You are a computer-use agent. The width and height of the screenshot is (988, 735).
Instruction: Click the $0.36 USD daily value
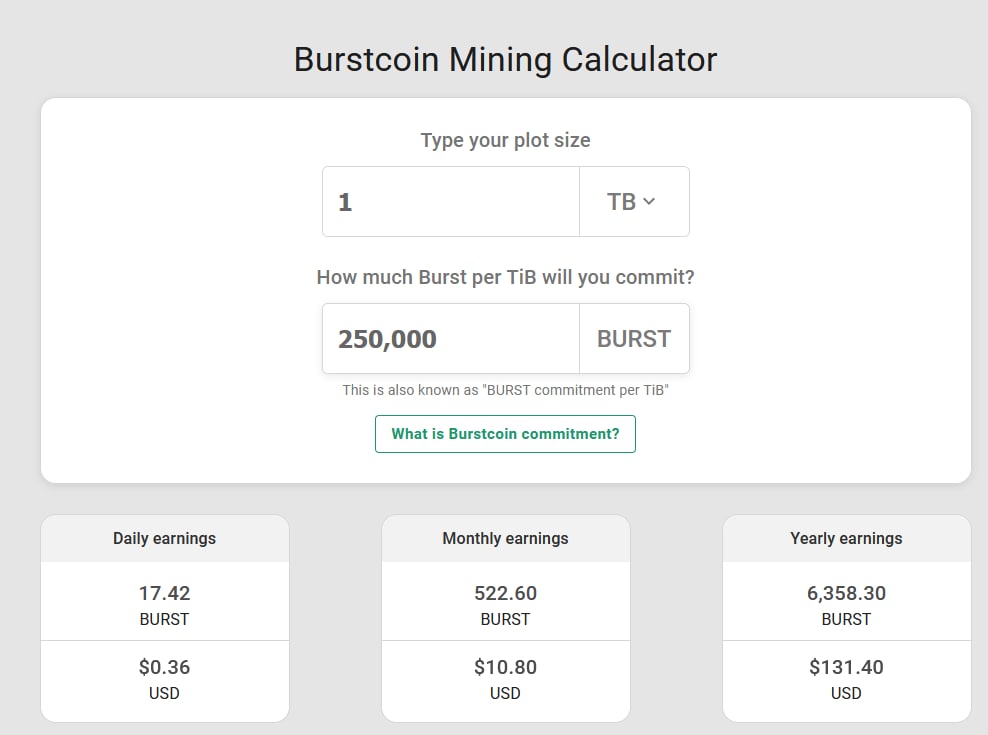click(164, 679)
